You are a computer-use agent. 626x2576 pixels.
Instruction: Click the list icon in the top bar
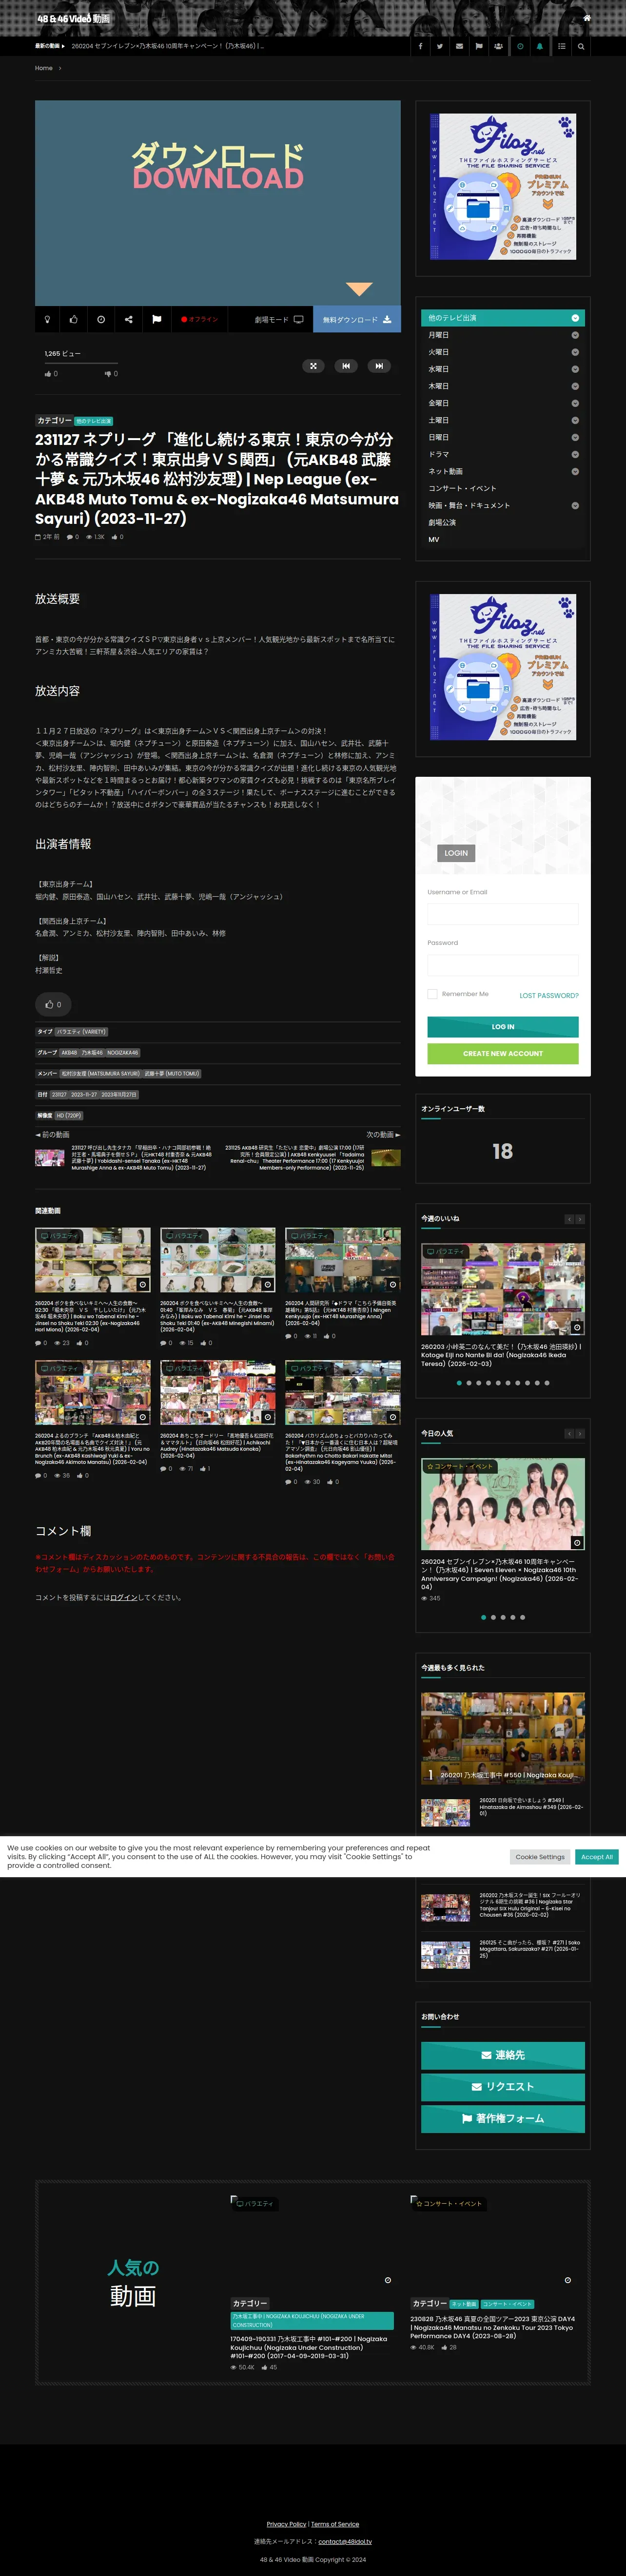[561, 46]
